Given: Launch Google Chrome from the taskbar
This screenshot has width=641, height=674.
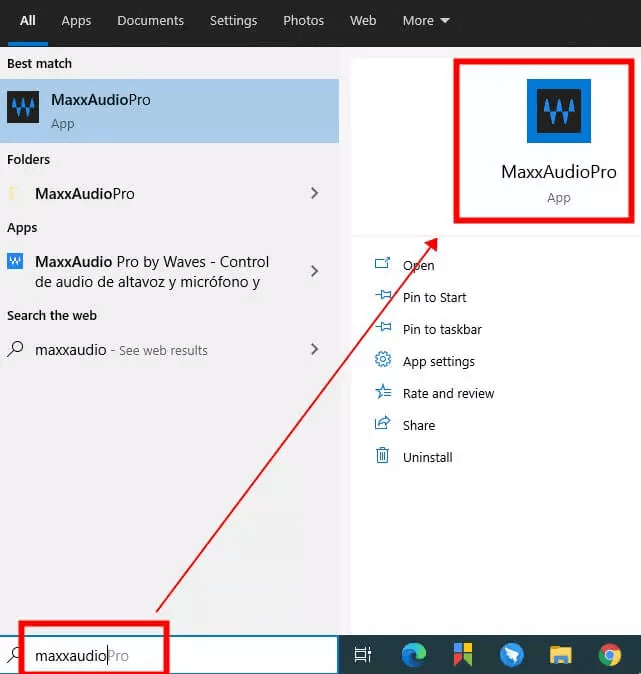Looking at the screenshot, I should pos(609,655).
